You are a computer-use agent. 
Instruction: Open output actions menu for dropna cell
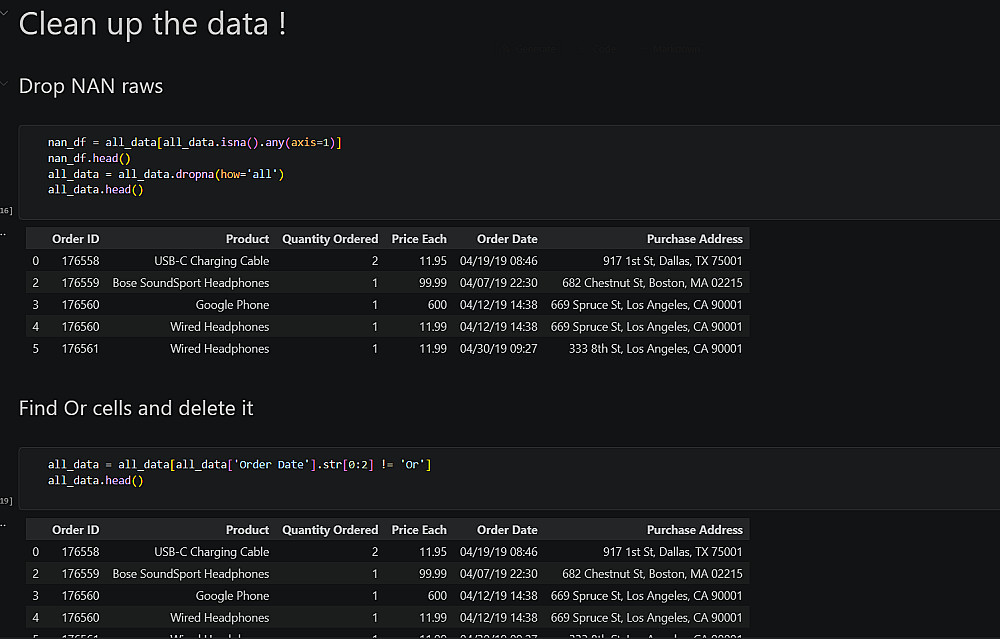pos(3,233)
